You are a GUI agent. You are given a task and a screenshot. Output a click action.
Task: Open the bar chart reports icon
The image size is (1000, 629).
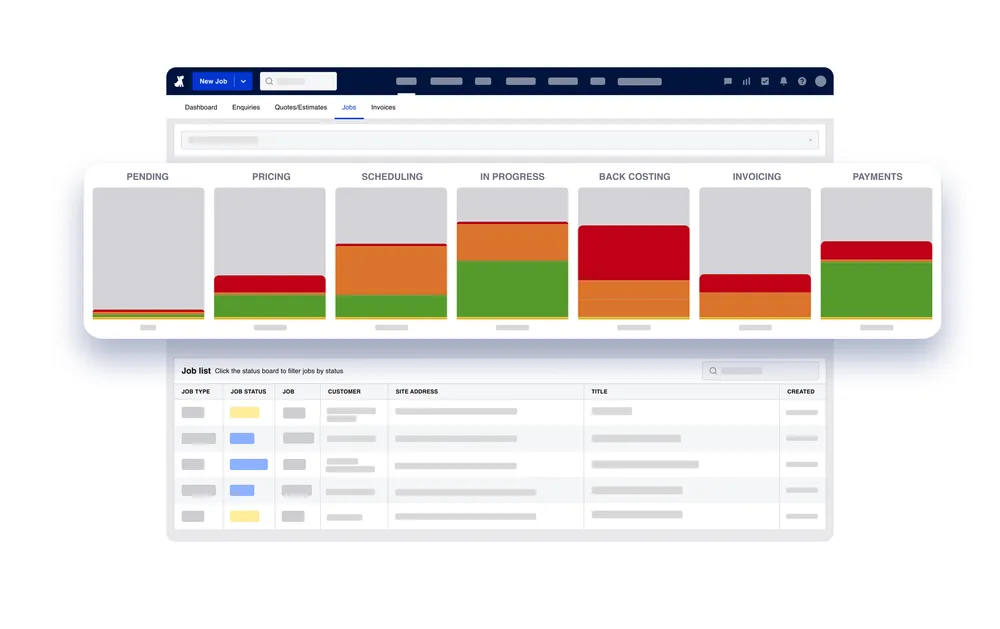pyautogui.click(x=746, y=81)
